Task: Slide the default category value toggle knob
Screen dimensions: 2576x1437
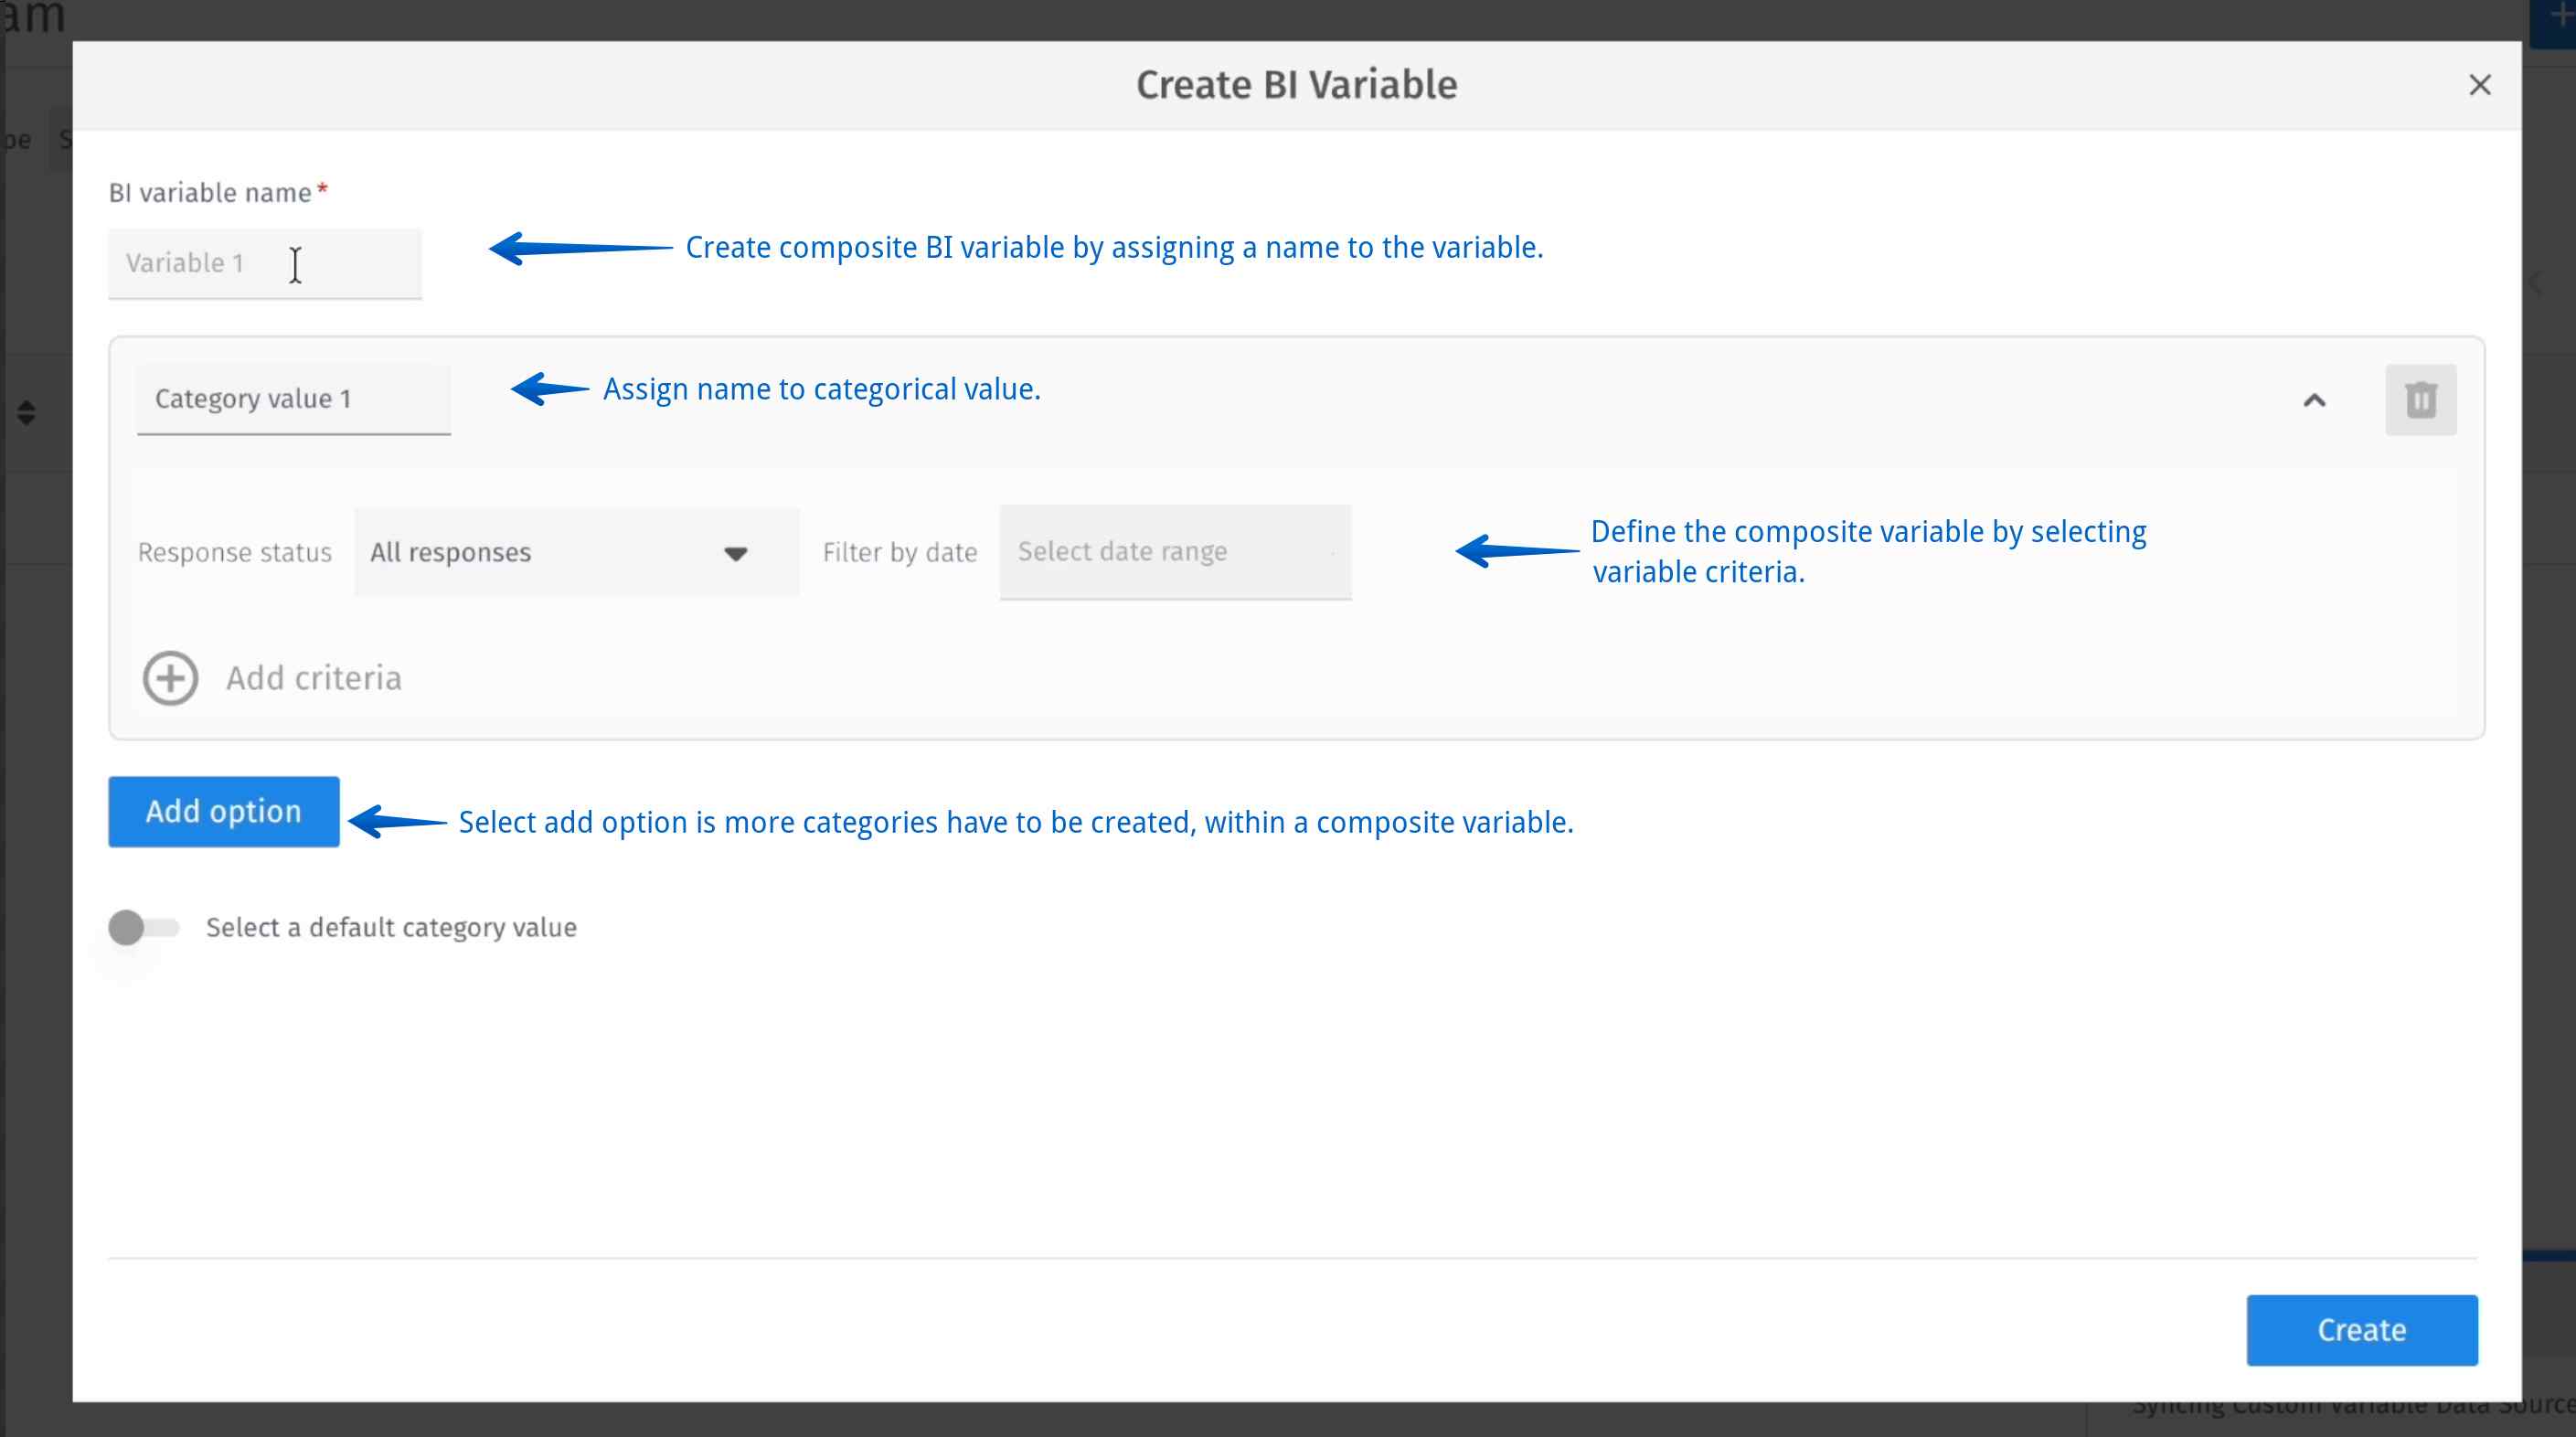Action: click(130, 927)
